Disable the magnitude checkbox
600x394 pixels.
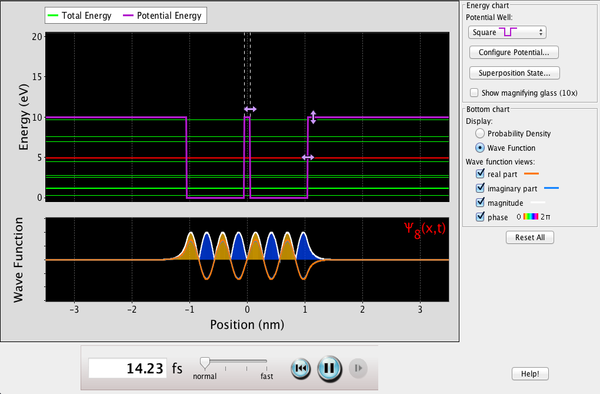480,202
